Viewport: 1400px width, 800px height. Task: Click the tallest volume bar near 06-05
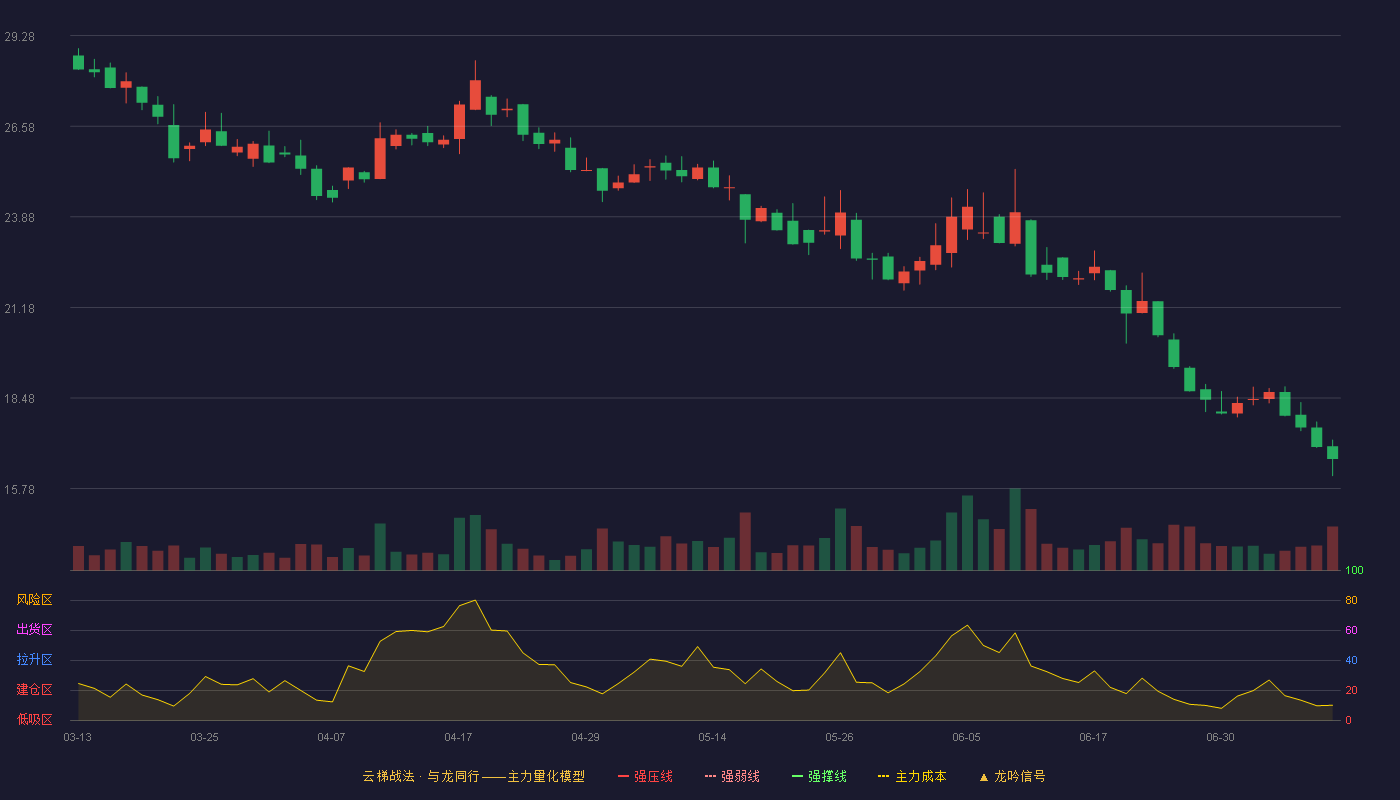[x=1015, y=529]
